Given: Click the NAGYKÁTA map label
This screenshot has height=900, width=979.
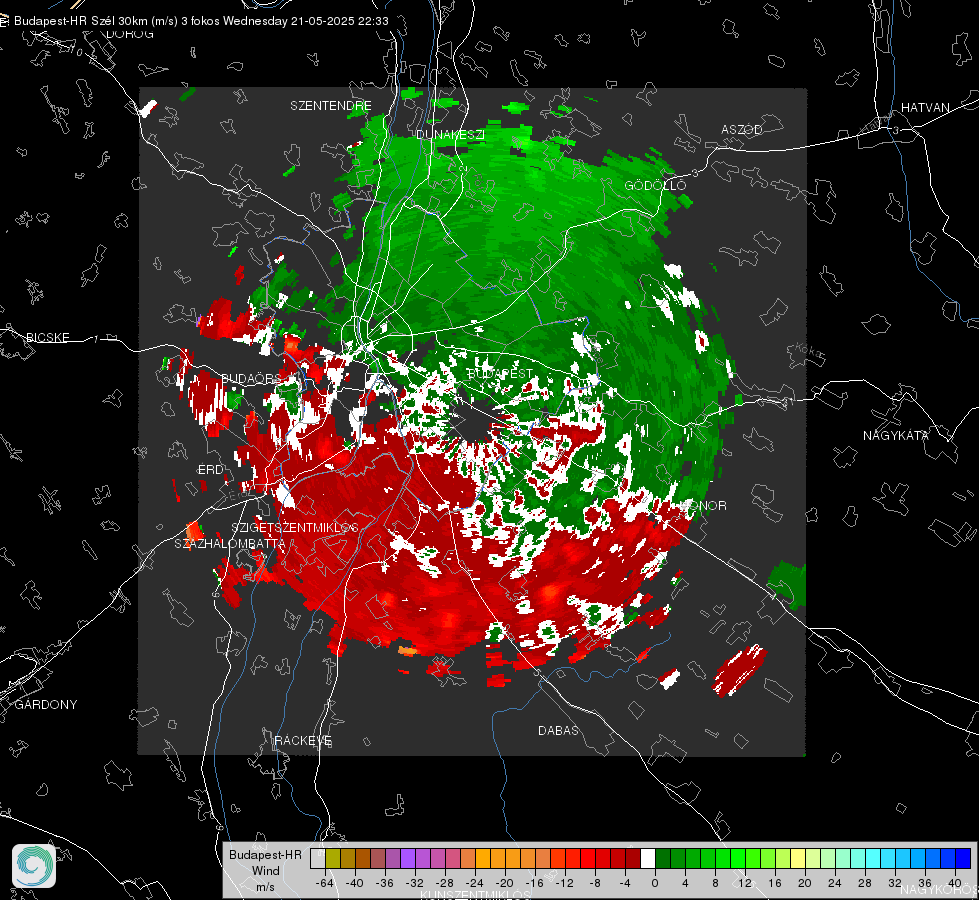Looking at the screenshot, I should tap(896, 435).
